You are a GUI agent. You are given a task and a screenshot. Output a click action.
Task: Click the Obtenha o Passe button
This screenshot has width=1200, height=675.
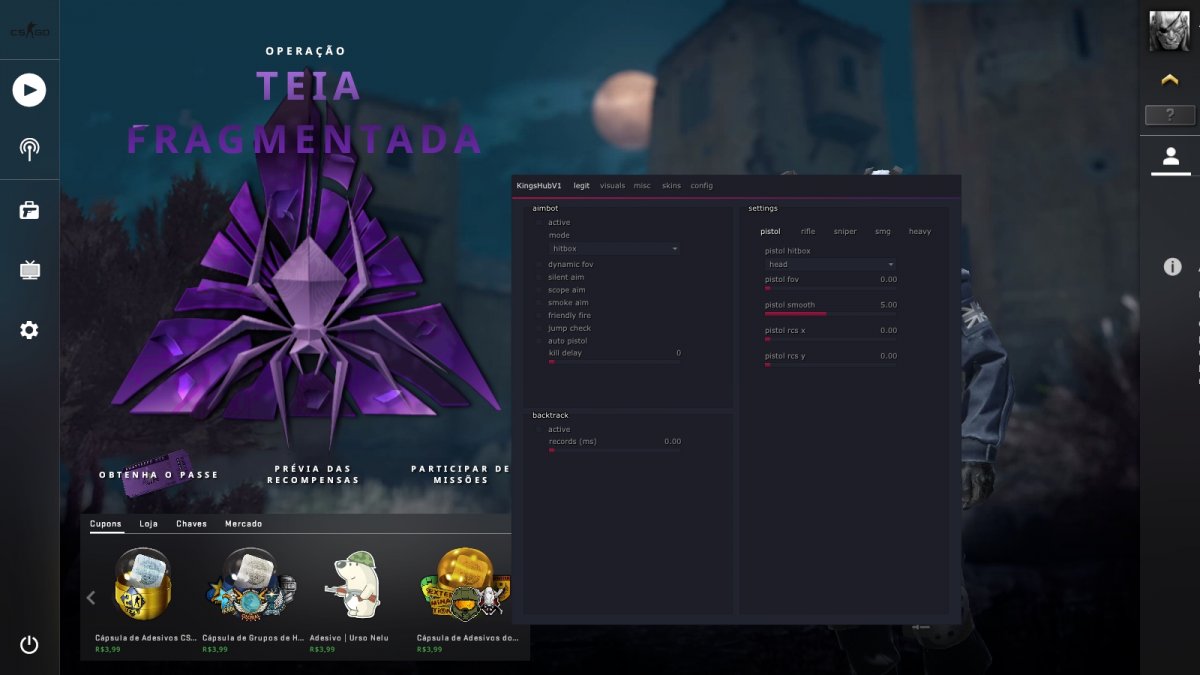tap(158, 475)
